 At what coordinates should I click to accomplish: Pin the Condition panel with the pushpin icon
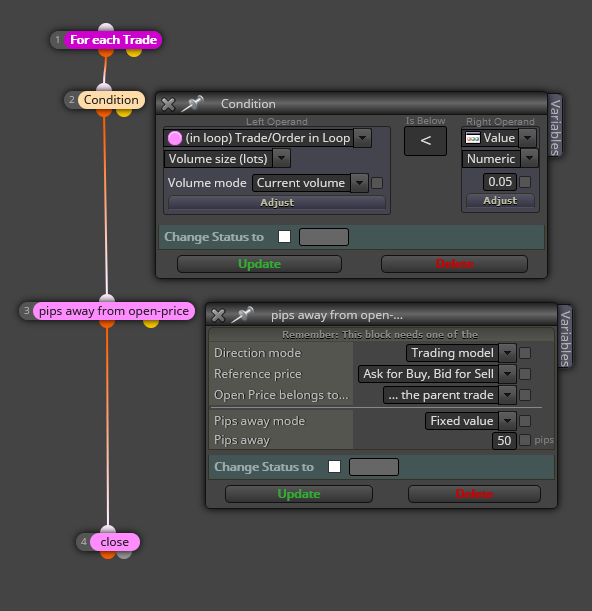tap(193, 103)
